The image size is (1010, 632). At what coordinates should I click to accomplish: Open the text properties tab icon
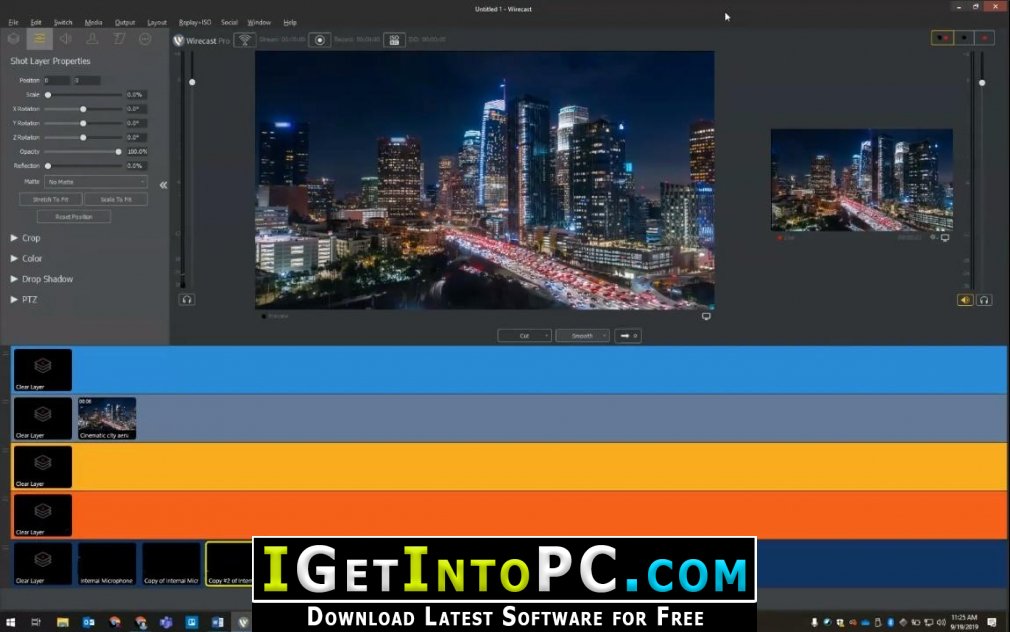point(119,39)
